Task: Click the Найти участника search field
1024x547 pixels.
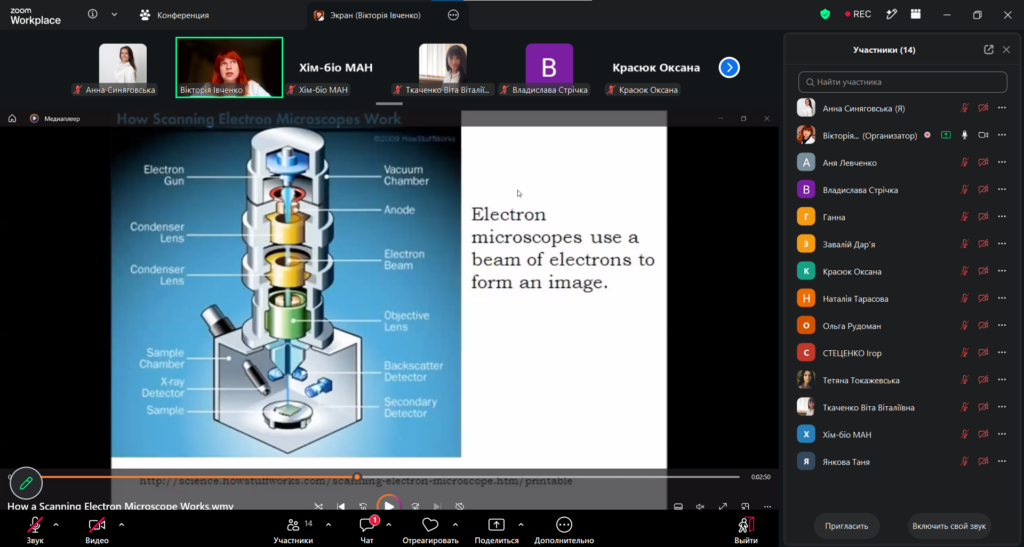Action: pyautogui.click(x=903, y=82)
